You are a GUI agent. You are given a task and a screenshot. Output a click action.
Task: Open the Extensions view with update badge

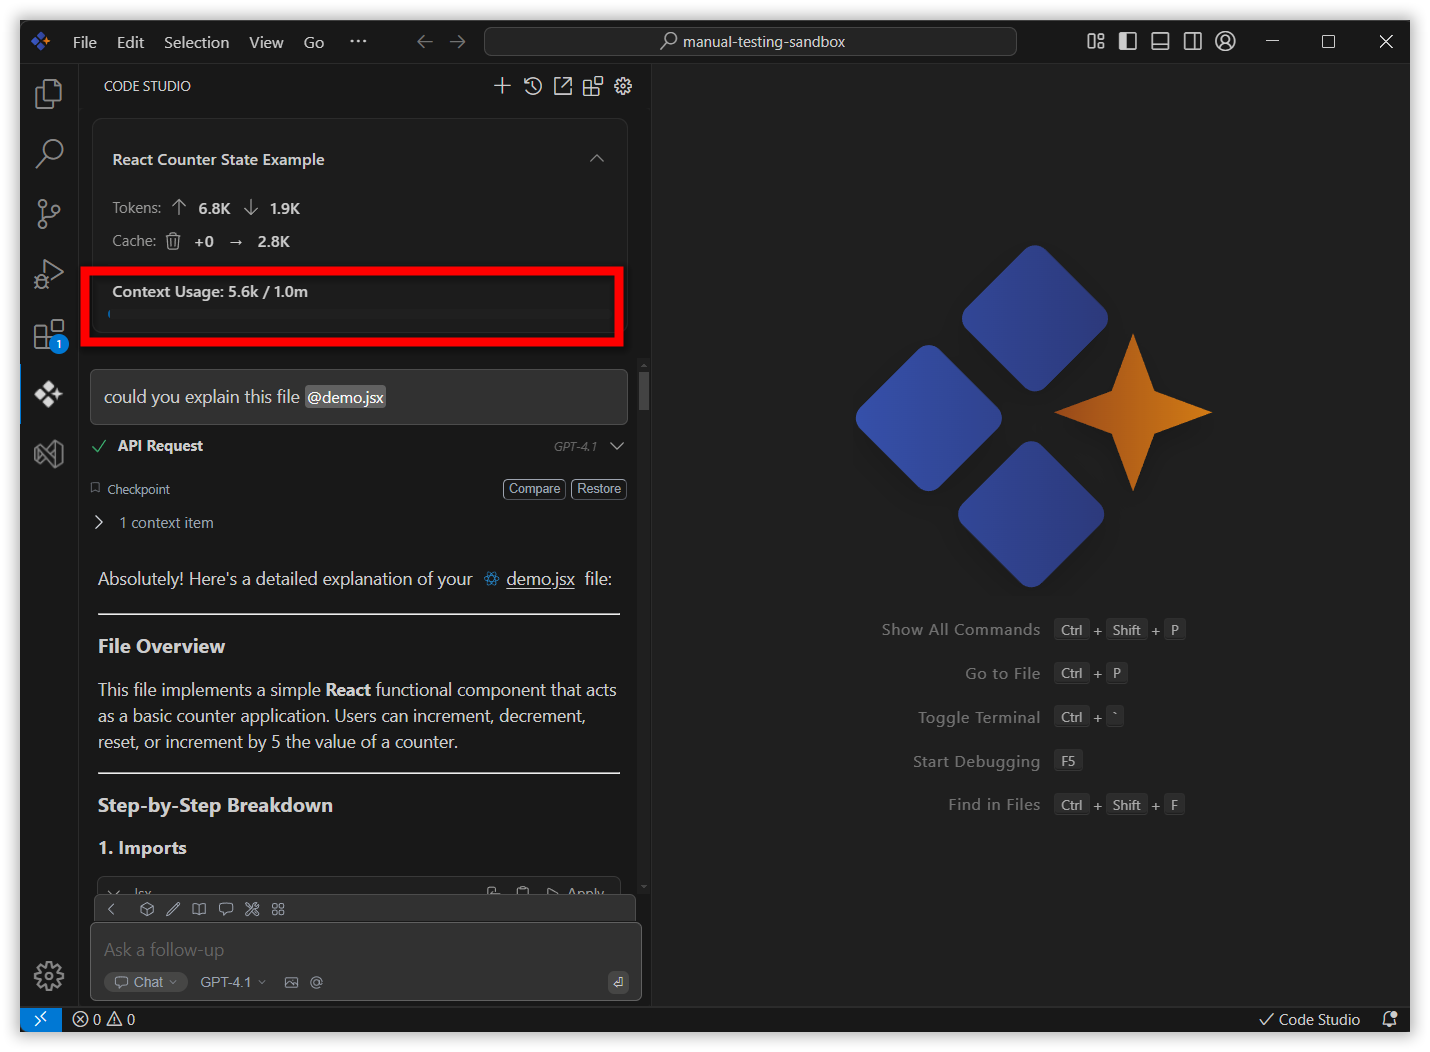point(48,335)
